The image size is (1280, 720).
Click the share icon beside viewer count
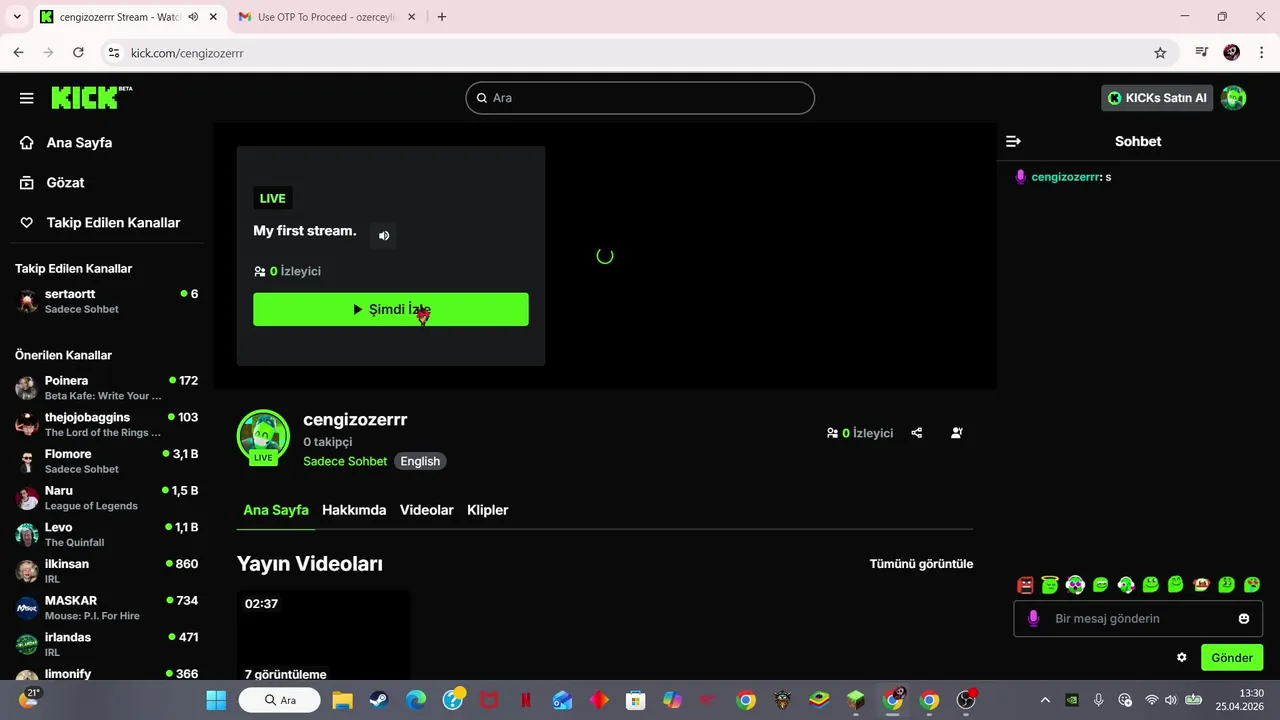coord(917,433)
